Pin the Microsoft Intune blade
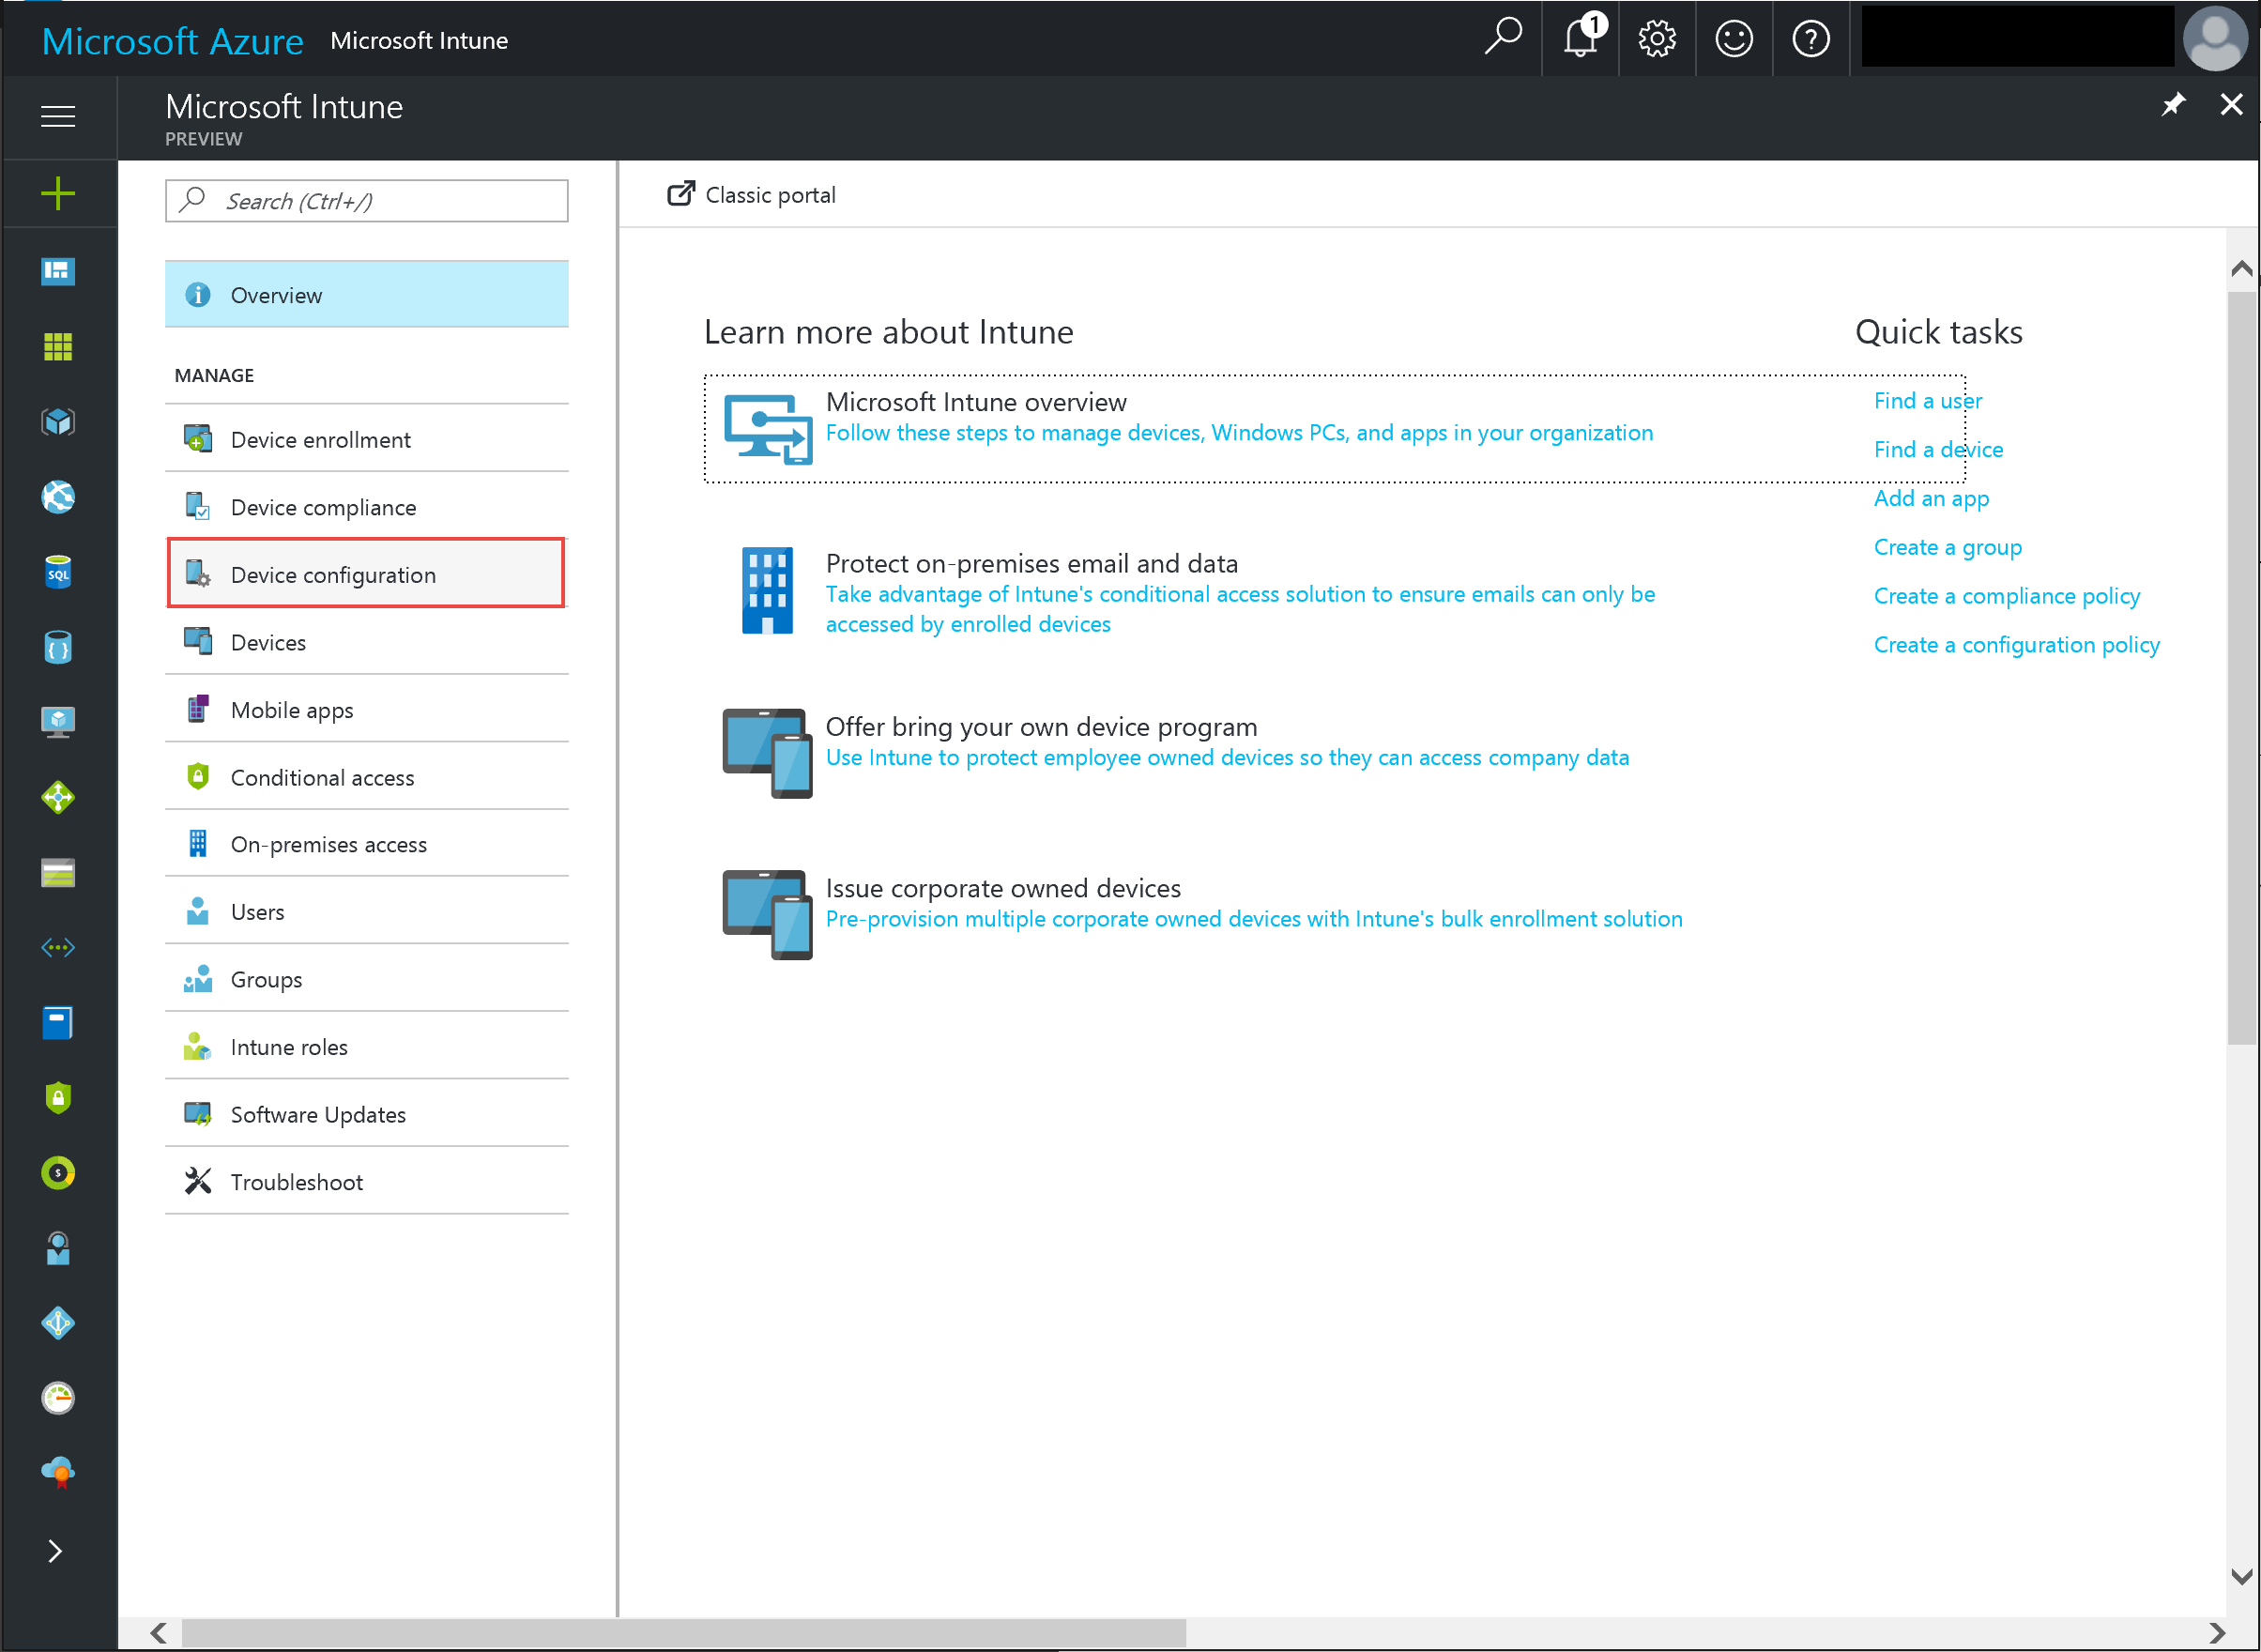 2173,105
